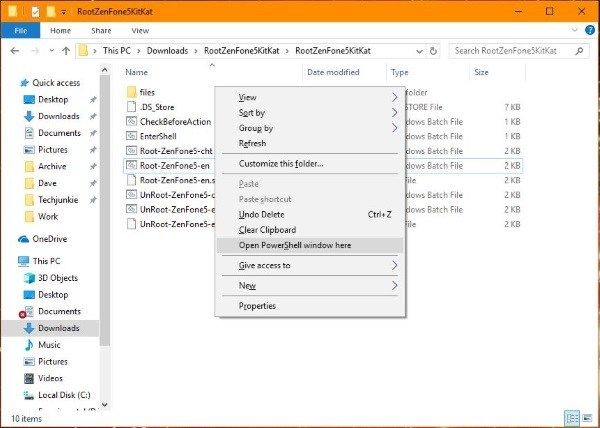Click the search magnifier icon
600x428 pixels.
coord(579,51)
